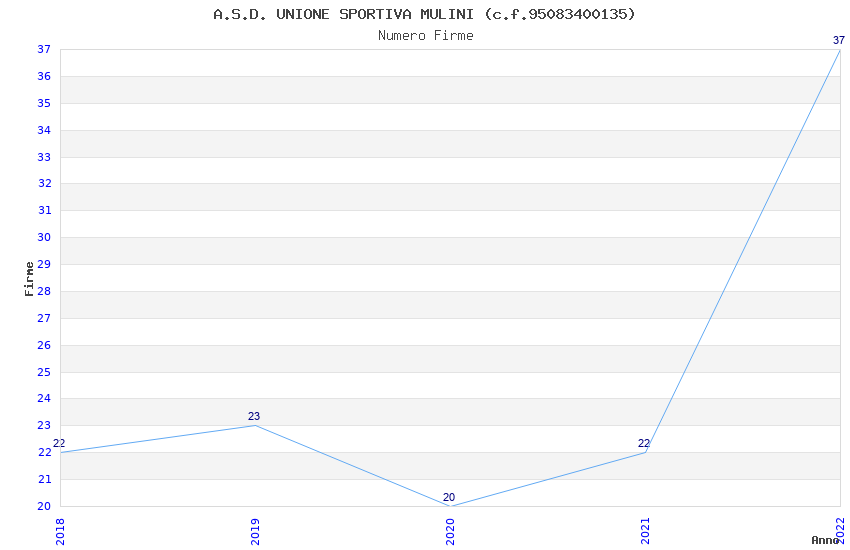Click data point label 23 above 2019
The width and height of the screenshot is (850, 550).
[x=254, y=416]
